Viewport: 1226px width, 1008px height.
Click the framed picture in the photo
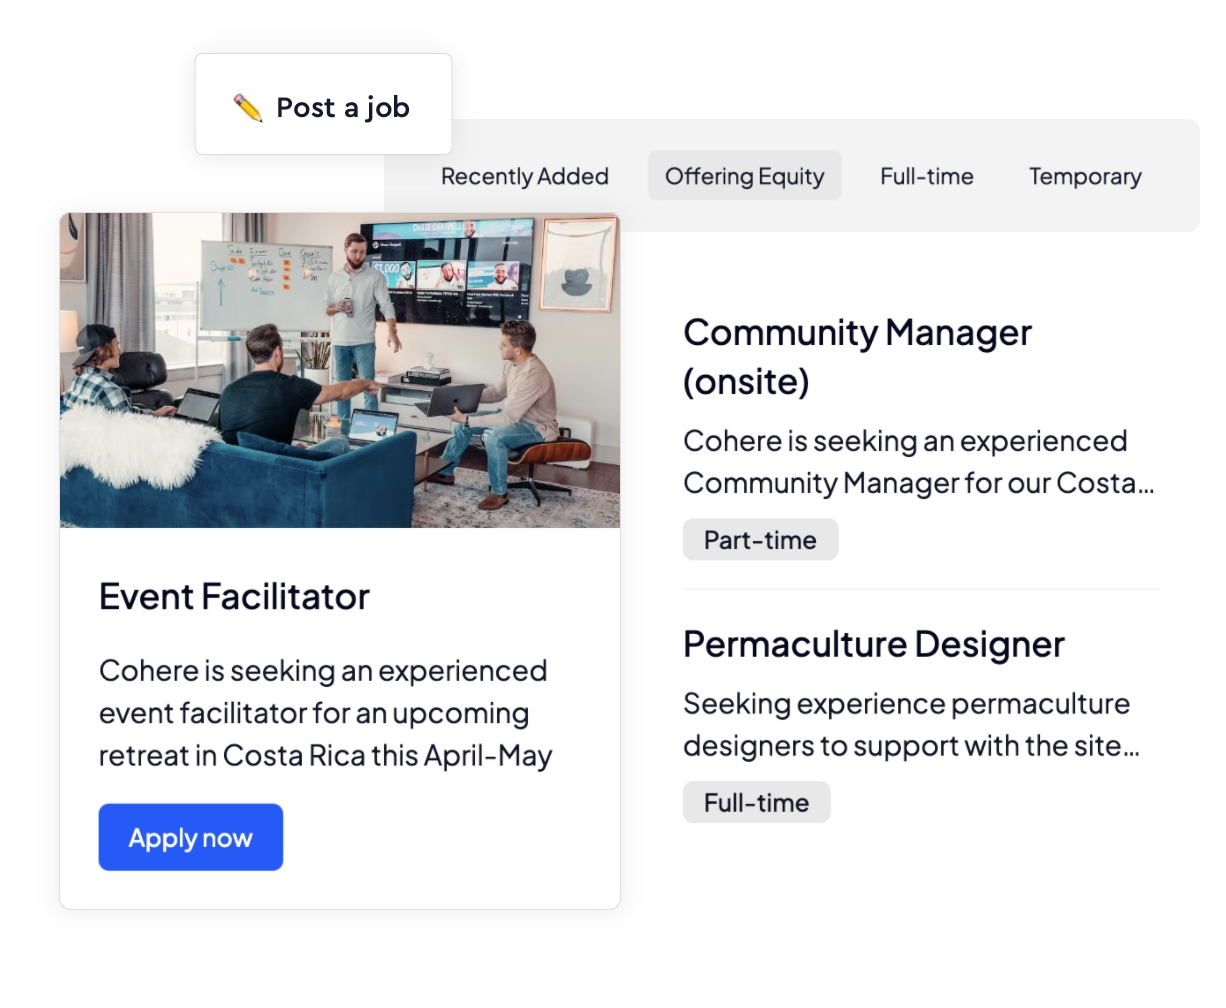(x=577, y=264)
